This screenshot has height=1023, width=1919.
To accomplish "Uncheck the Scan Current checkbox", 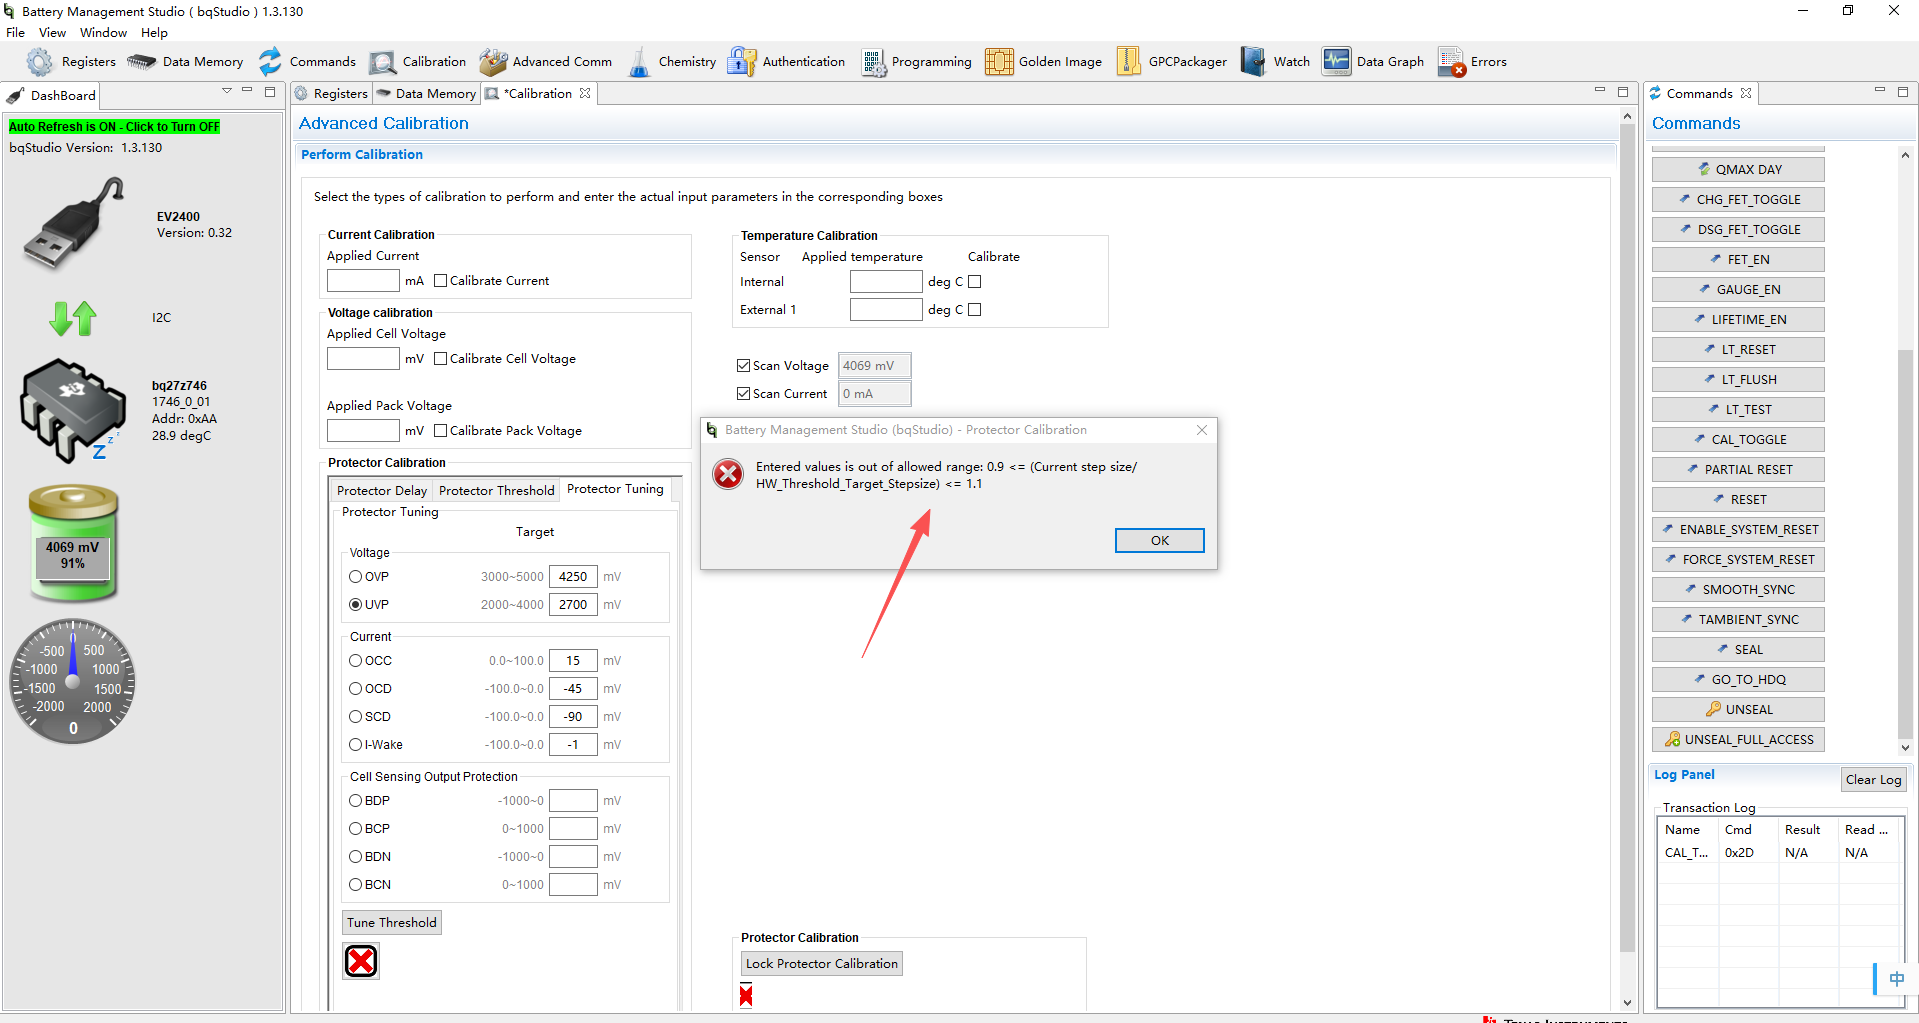I will click(743, 394).
